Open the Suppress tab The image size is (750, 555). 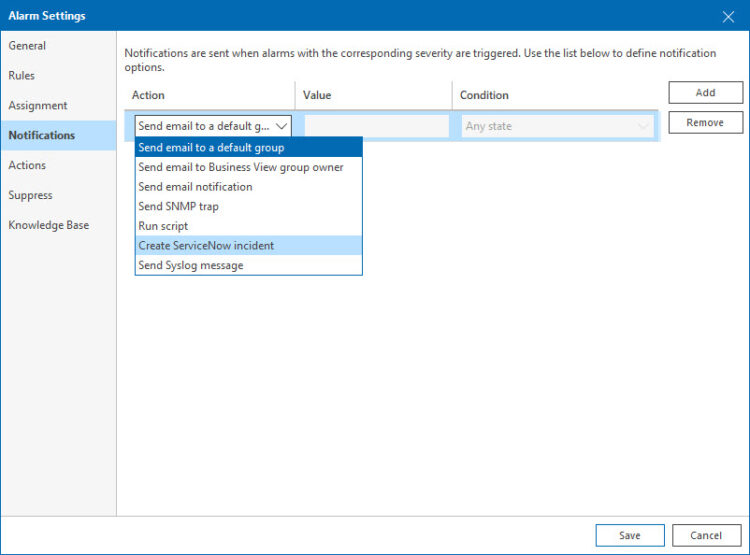point(30,196)
